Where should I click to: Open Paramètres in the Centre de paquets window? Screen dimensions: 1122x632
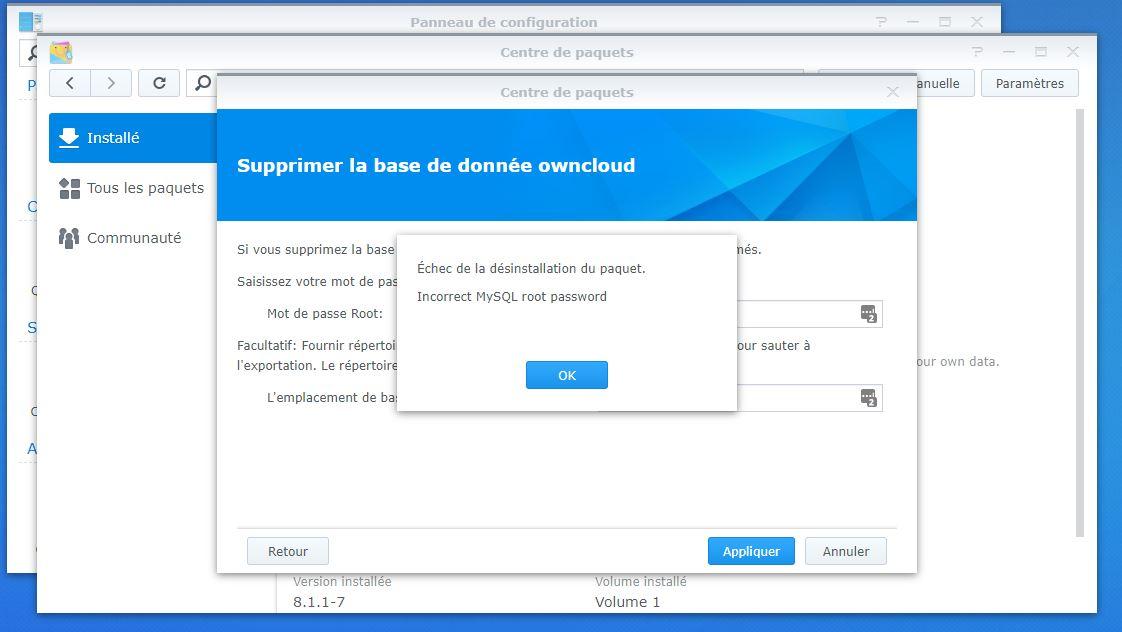[1029, 83]
